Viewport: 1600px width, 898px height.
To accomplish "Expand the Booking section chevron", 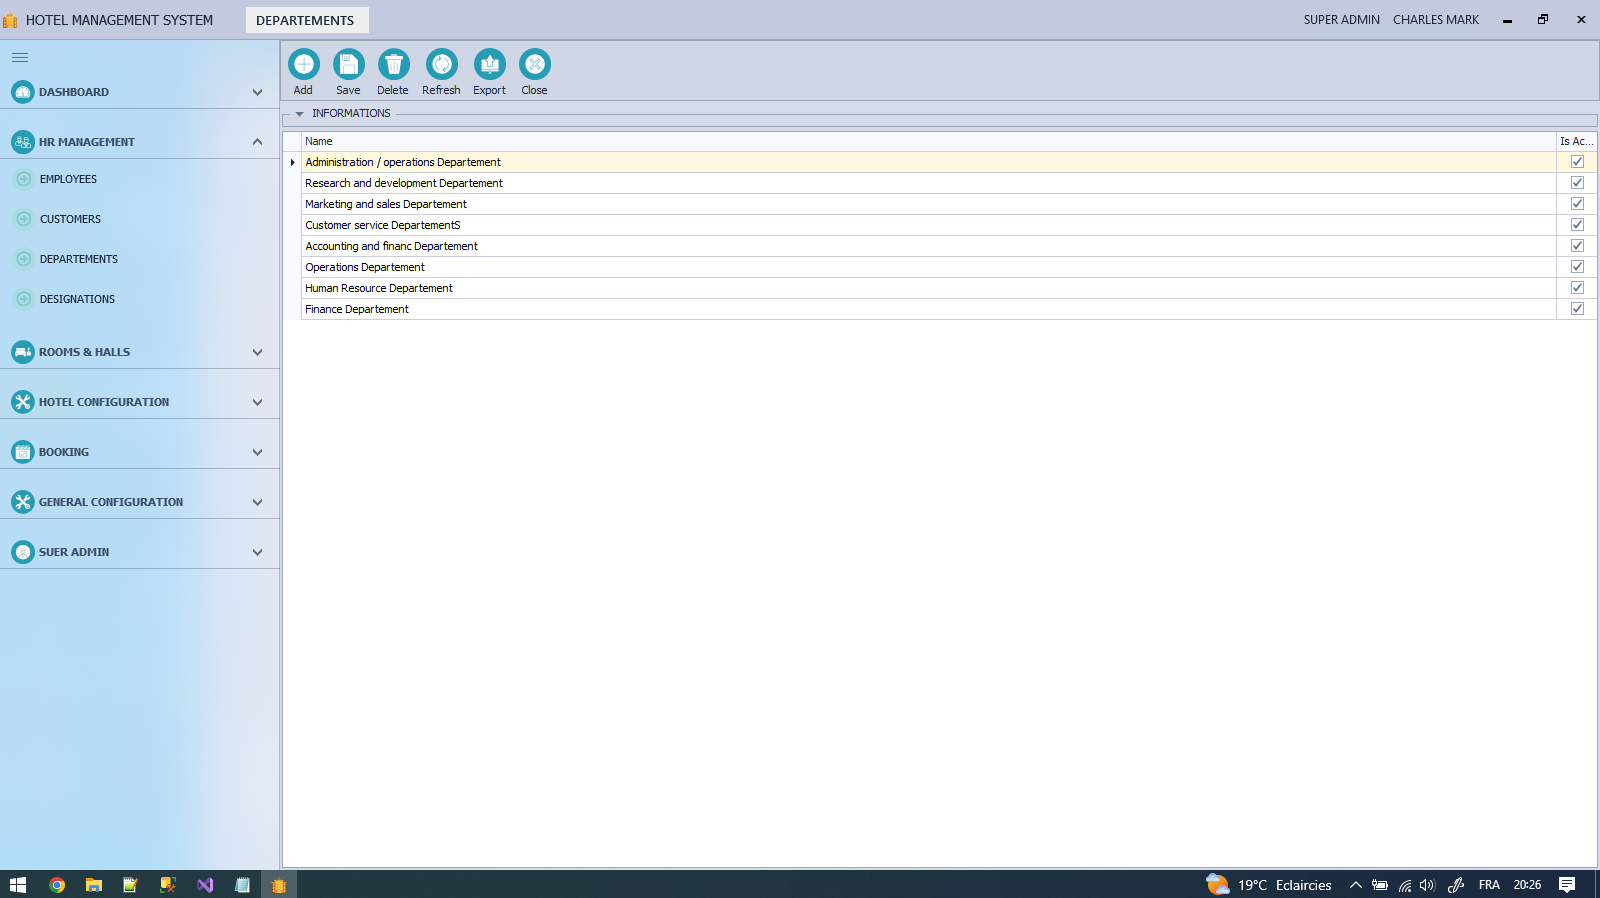I will (257, 452).
